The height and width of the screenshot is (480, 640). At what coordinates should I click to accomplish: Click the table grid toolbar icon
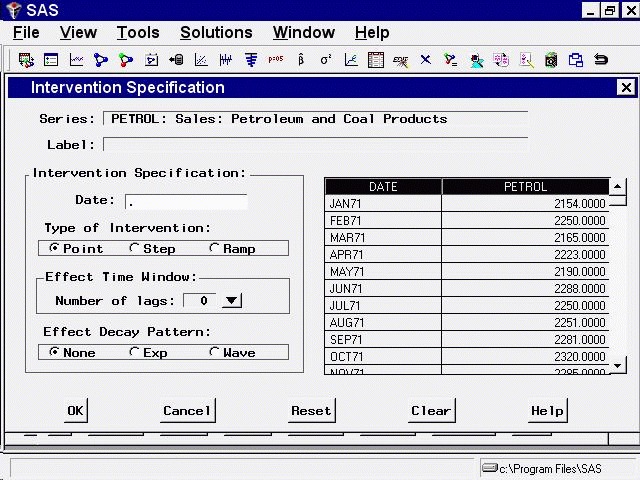coord(376,60)
